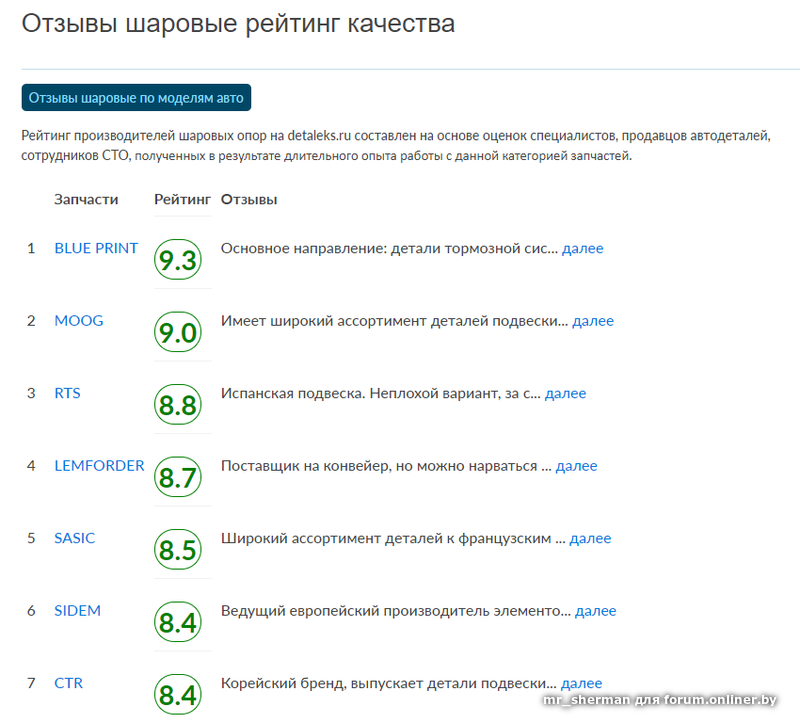Open the SIDEM manufacturer page

click(x=78, y=610)
